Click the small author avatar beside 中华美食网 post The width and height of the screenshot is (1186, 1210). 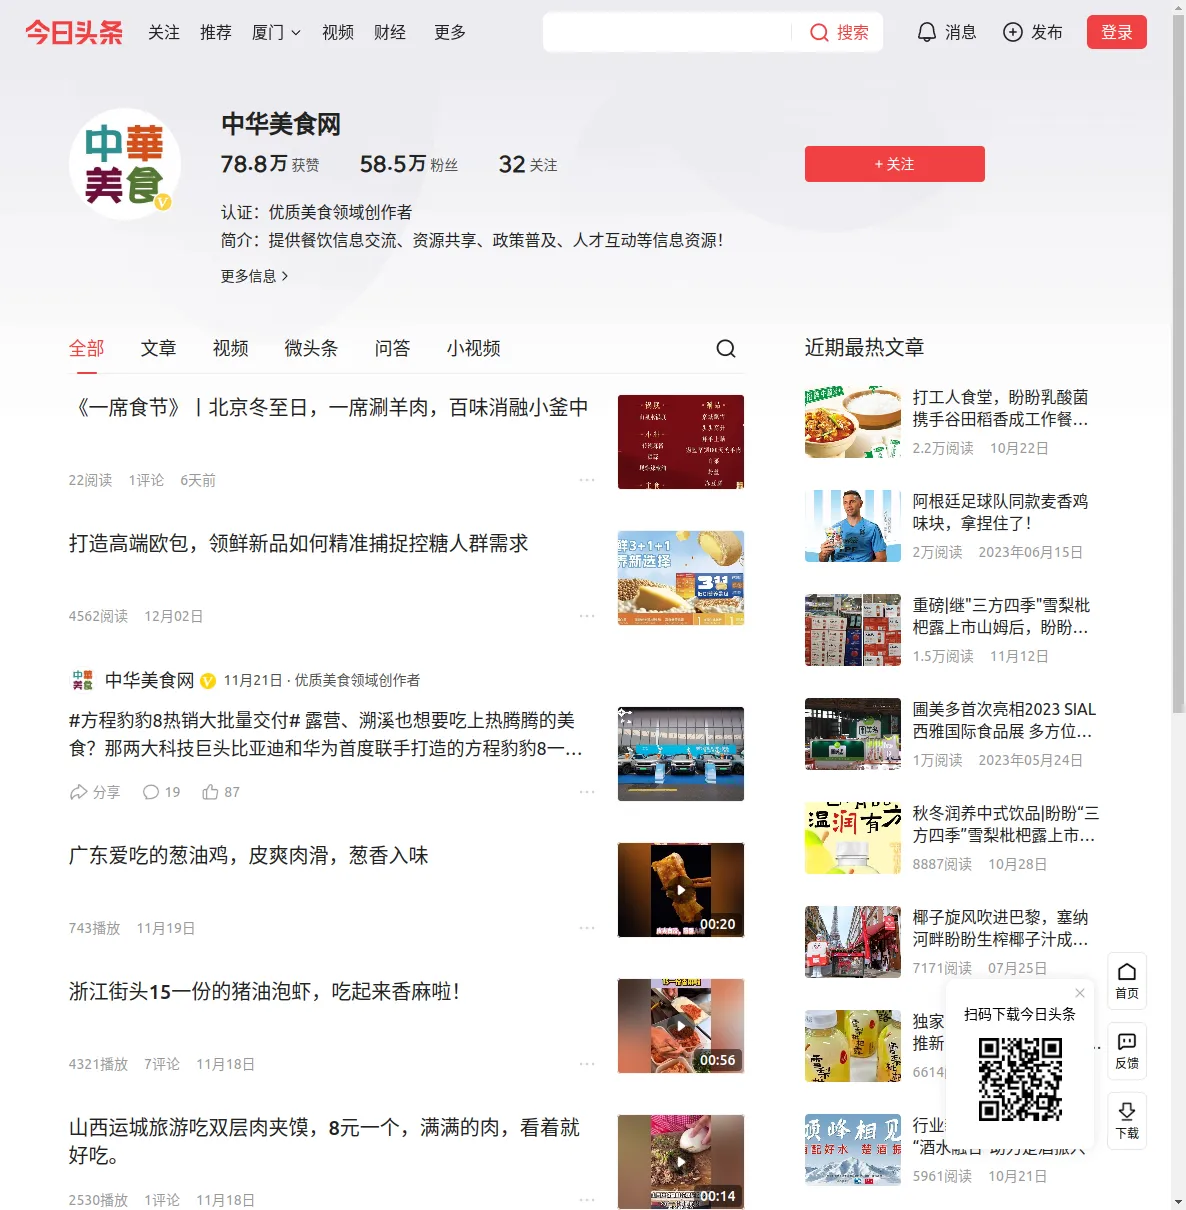click(83, 680)
